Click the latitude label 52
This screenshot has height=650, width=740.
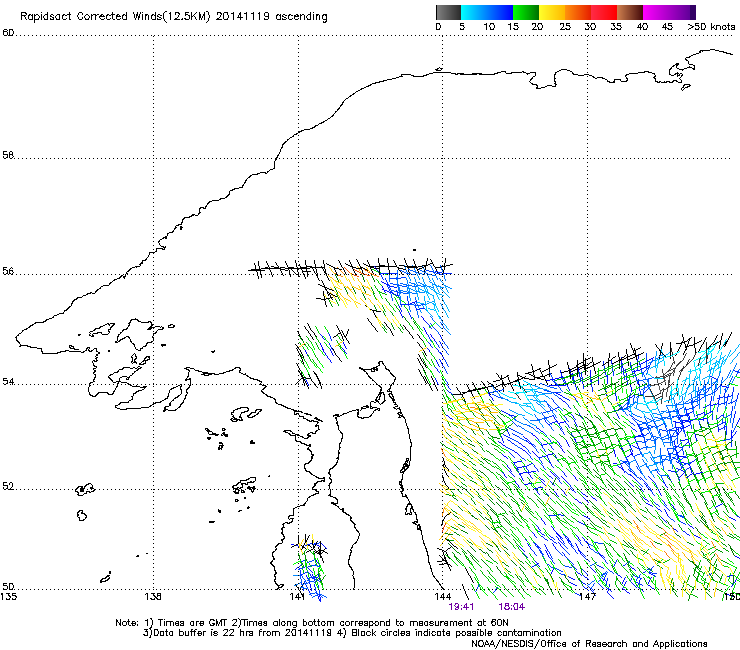click(8, 487)
